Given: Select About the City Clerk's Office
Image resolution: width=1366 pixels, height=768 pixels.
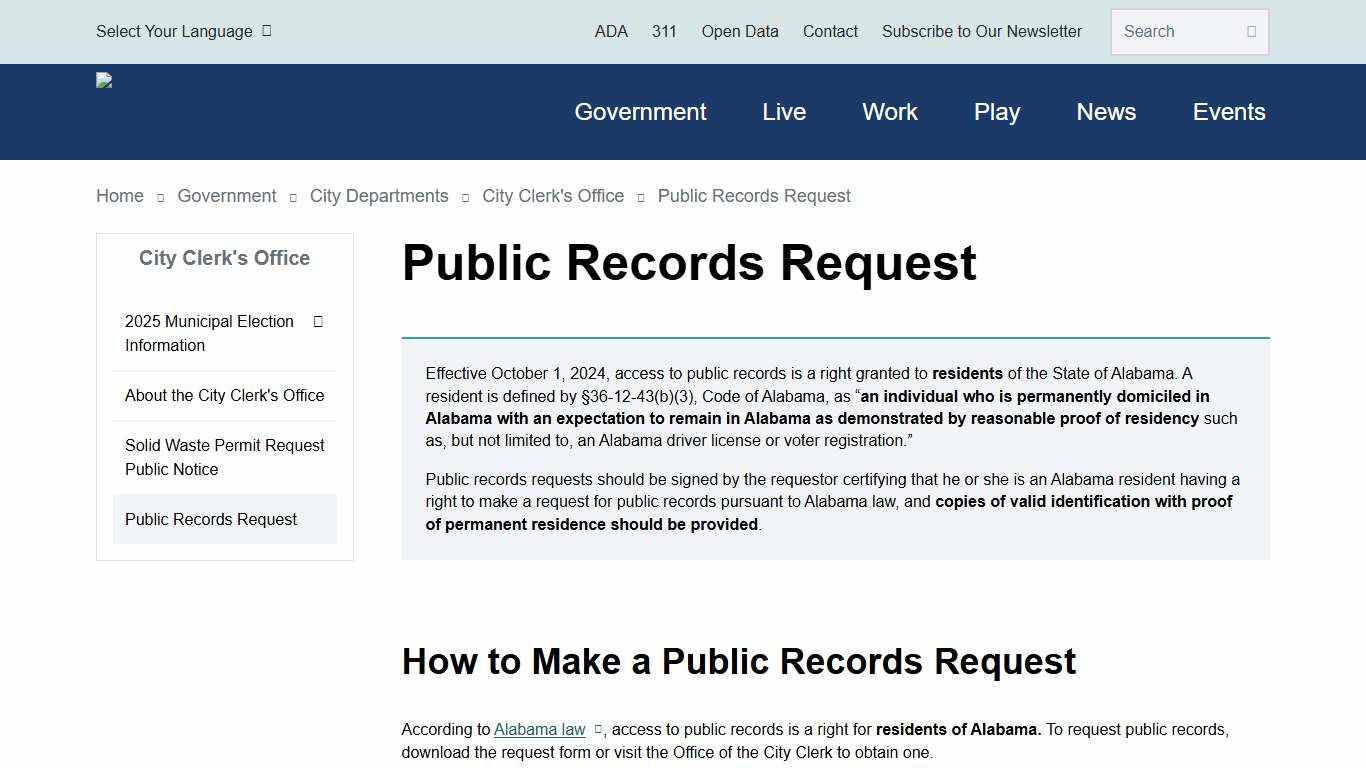Looking at the screenshot, I should [x=224, y=395].
